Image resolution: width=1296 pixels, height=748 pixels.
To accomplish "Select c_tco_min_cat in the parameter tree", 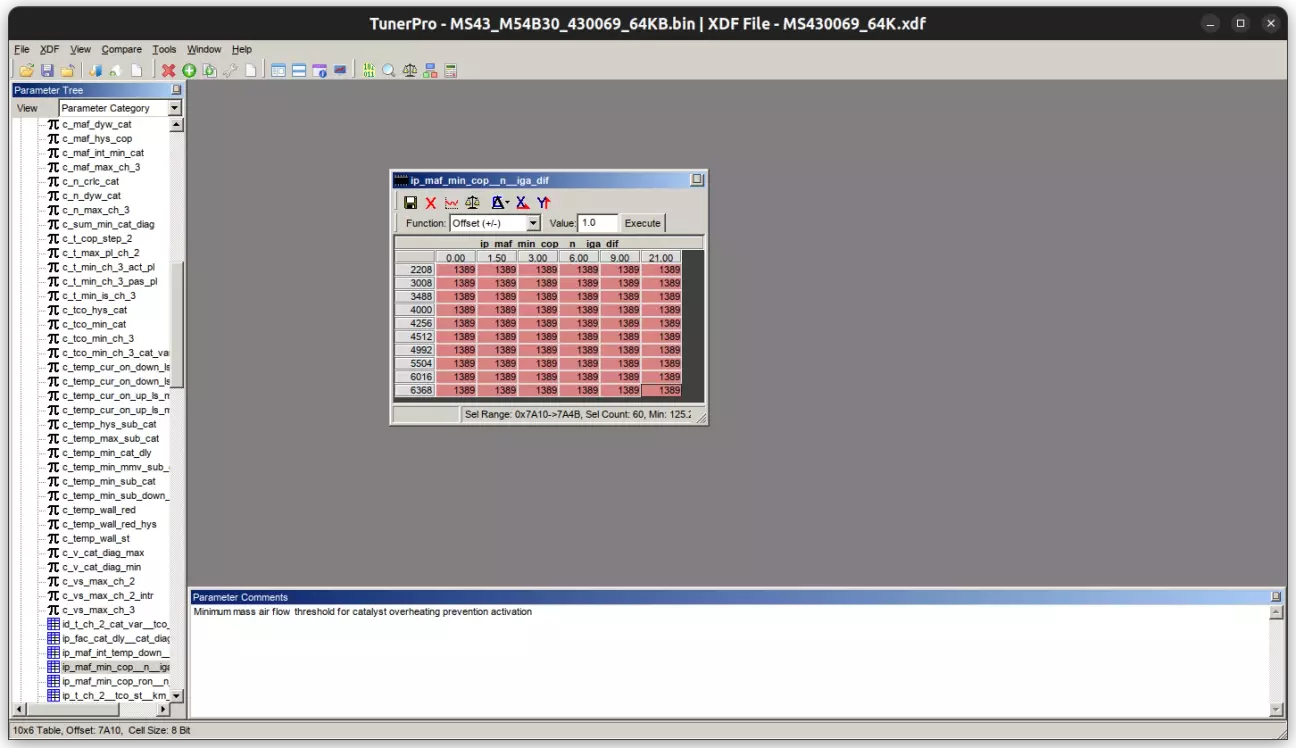I will (94, 324).
